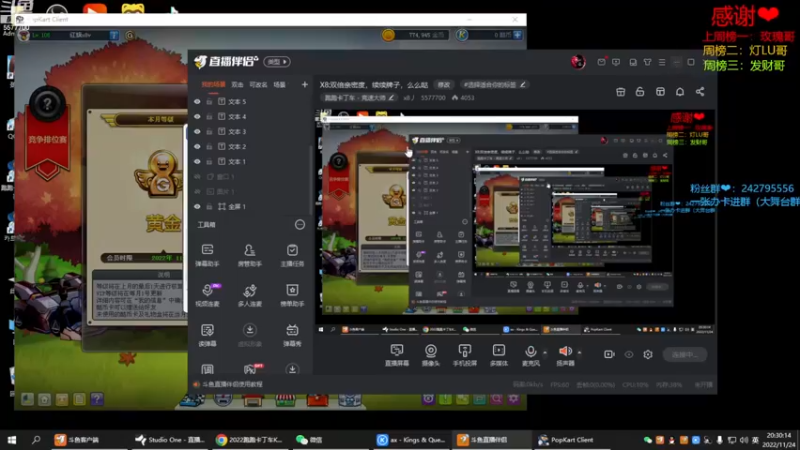
Task: Click the notification bell icon
Action: point(680,91)
